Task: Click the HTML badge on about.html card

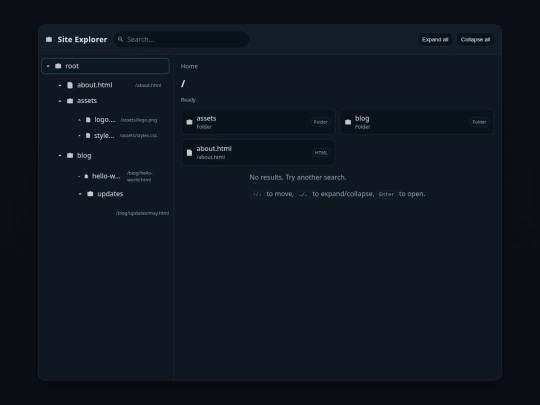Action: click(321, 153)
